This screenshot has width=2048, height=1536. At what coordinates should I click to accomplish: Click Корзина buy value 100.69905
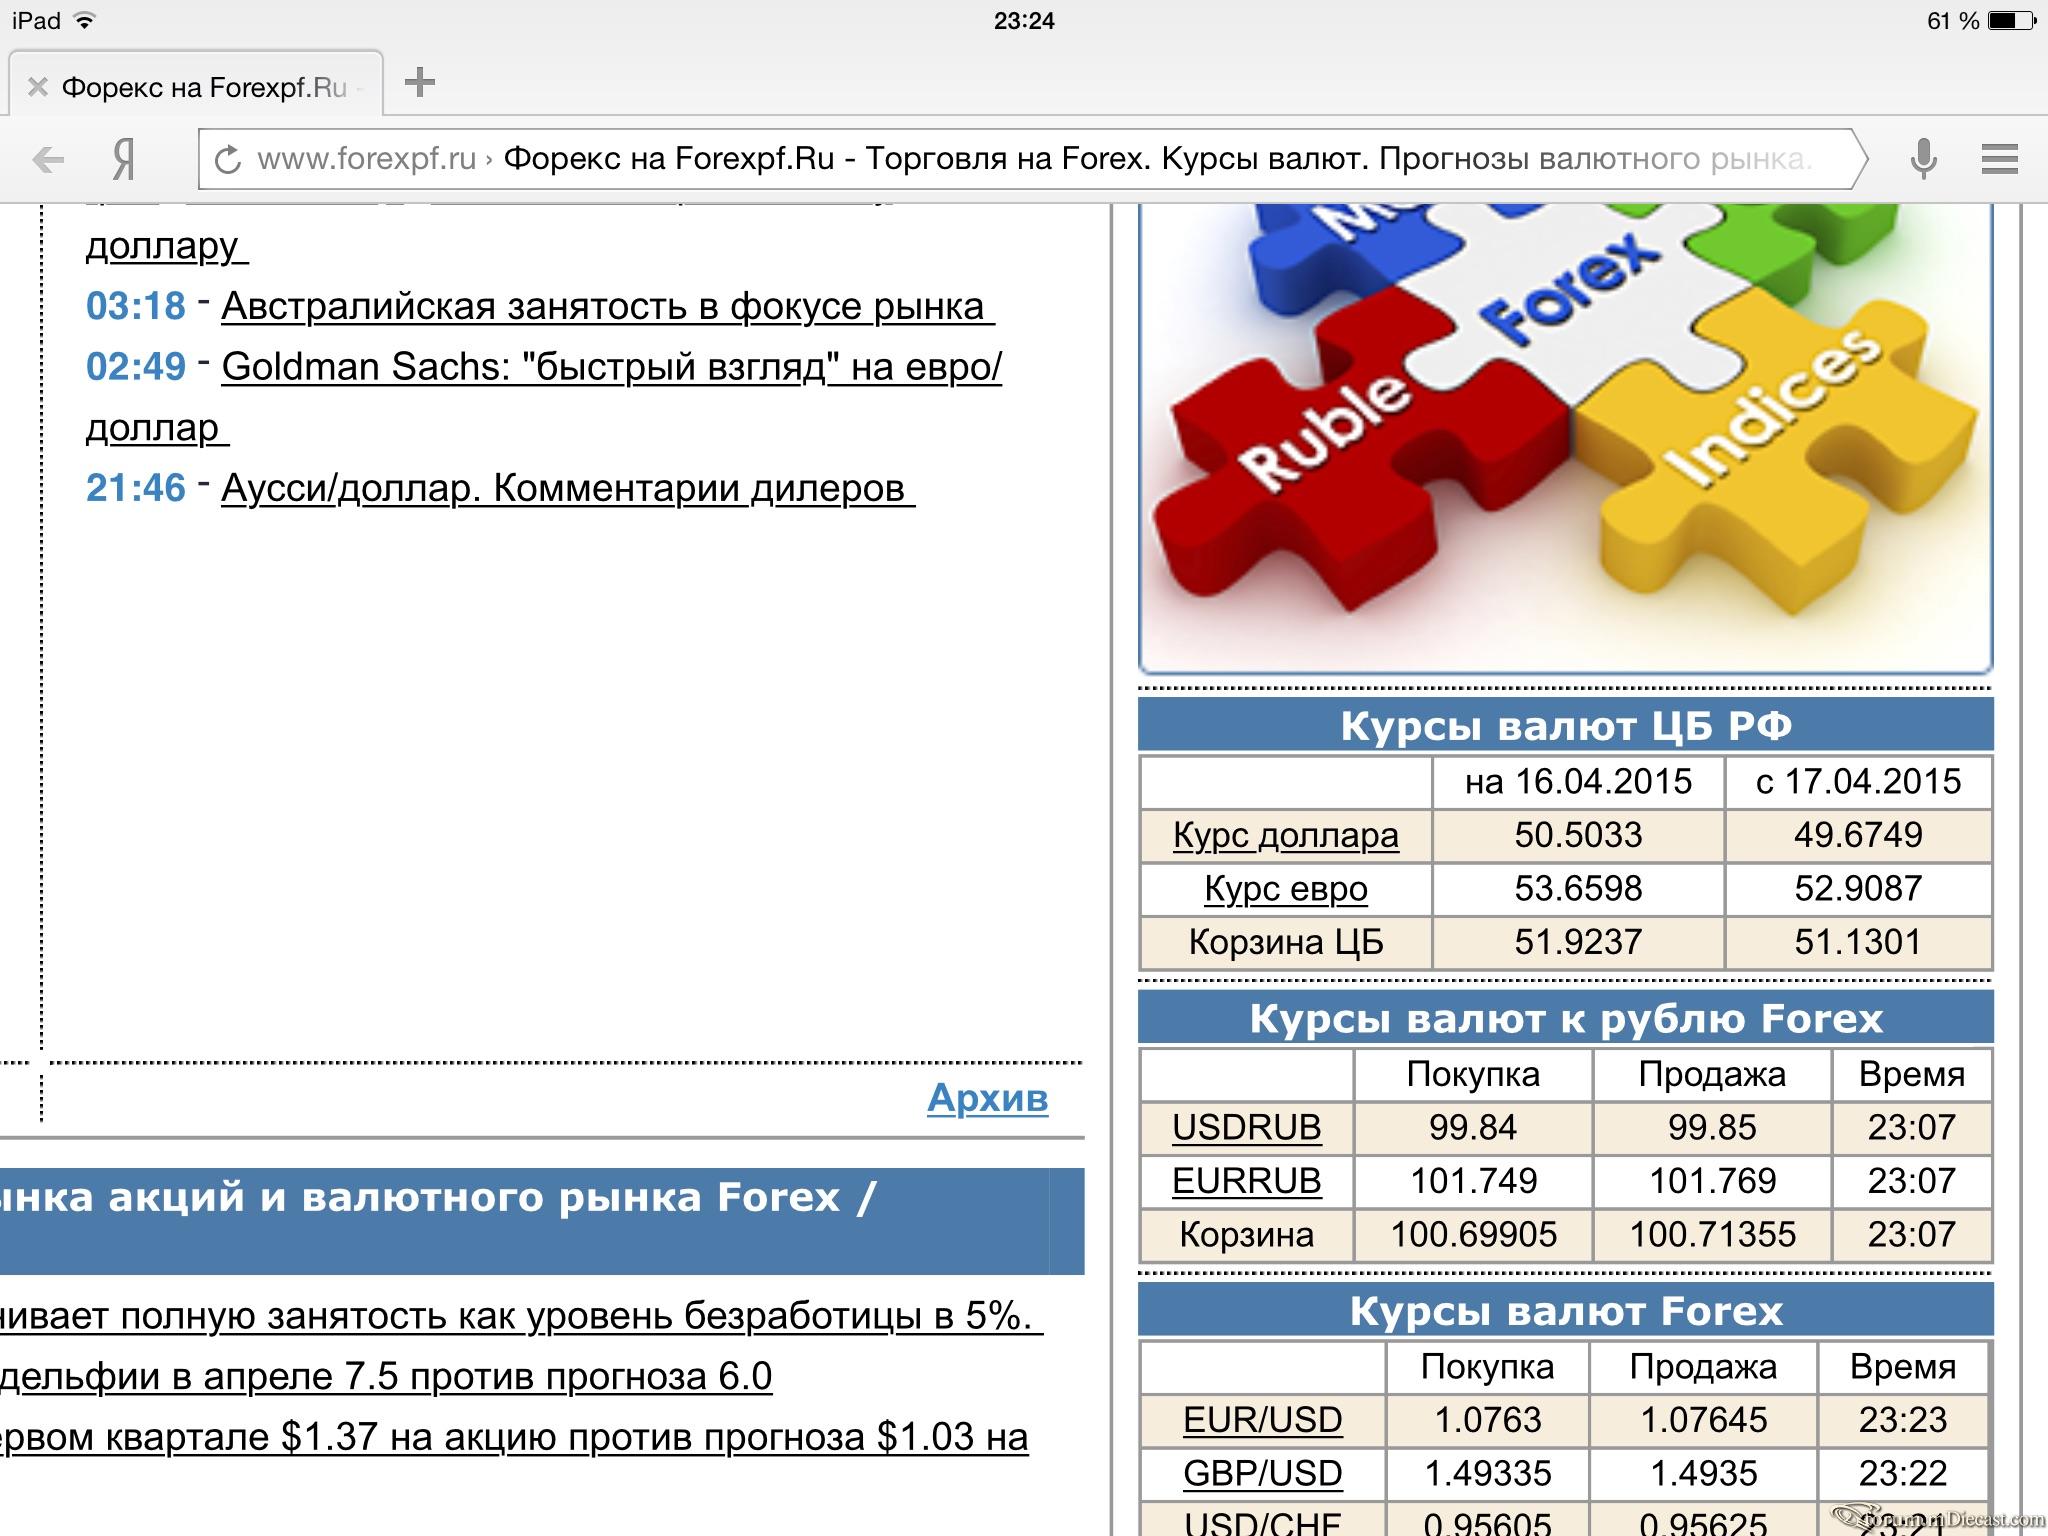pos(1473,1234)
